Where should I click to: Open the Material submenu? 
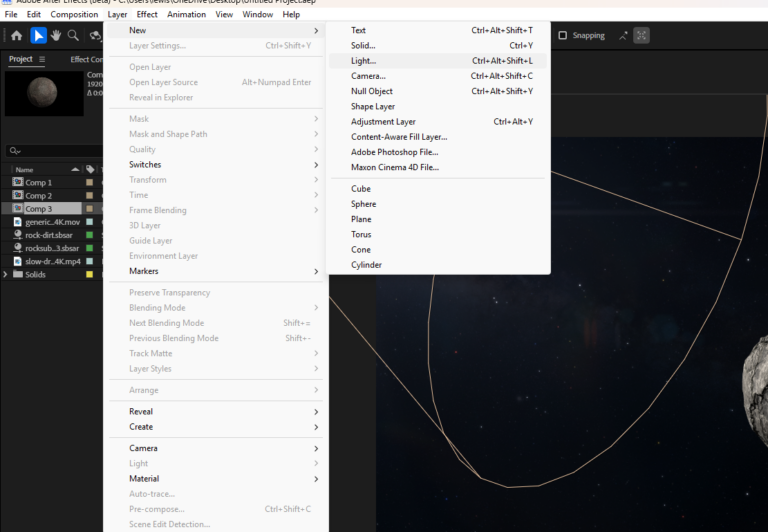216,479
